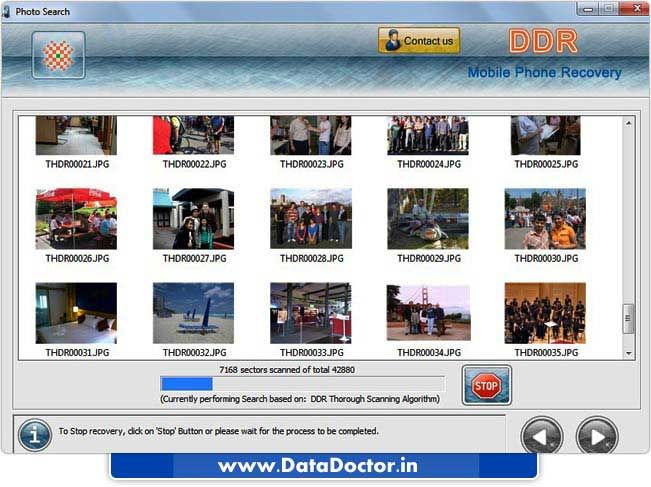651x487 pixels.
Task: Select thumbnail of THDR00023.JPG
Action: 311,135
